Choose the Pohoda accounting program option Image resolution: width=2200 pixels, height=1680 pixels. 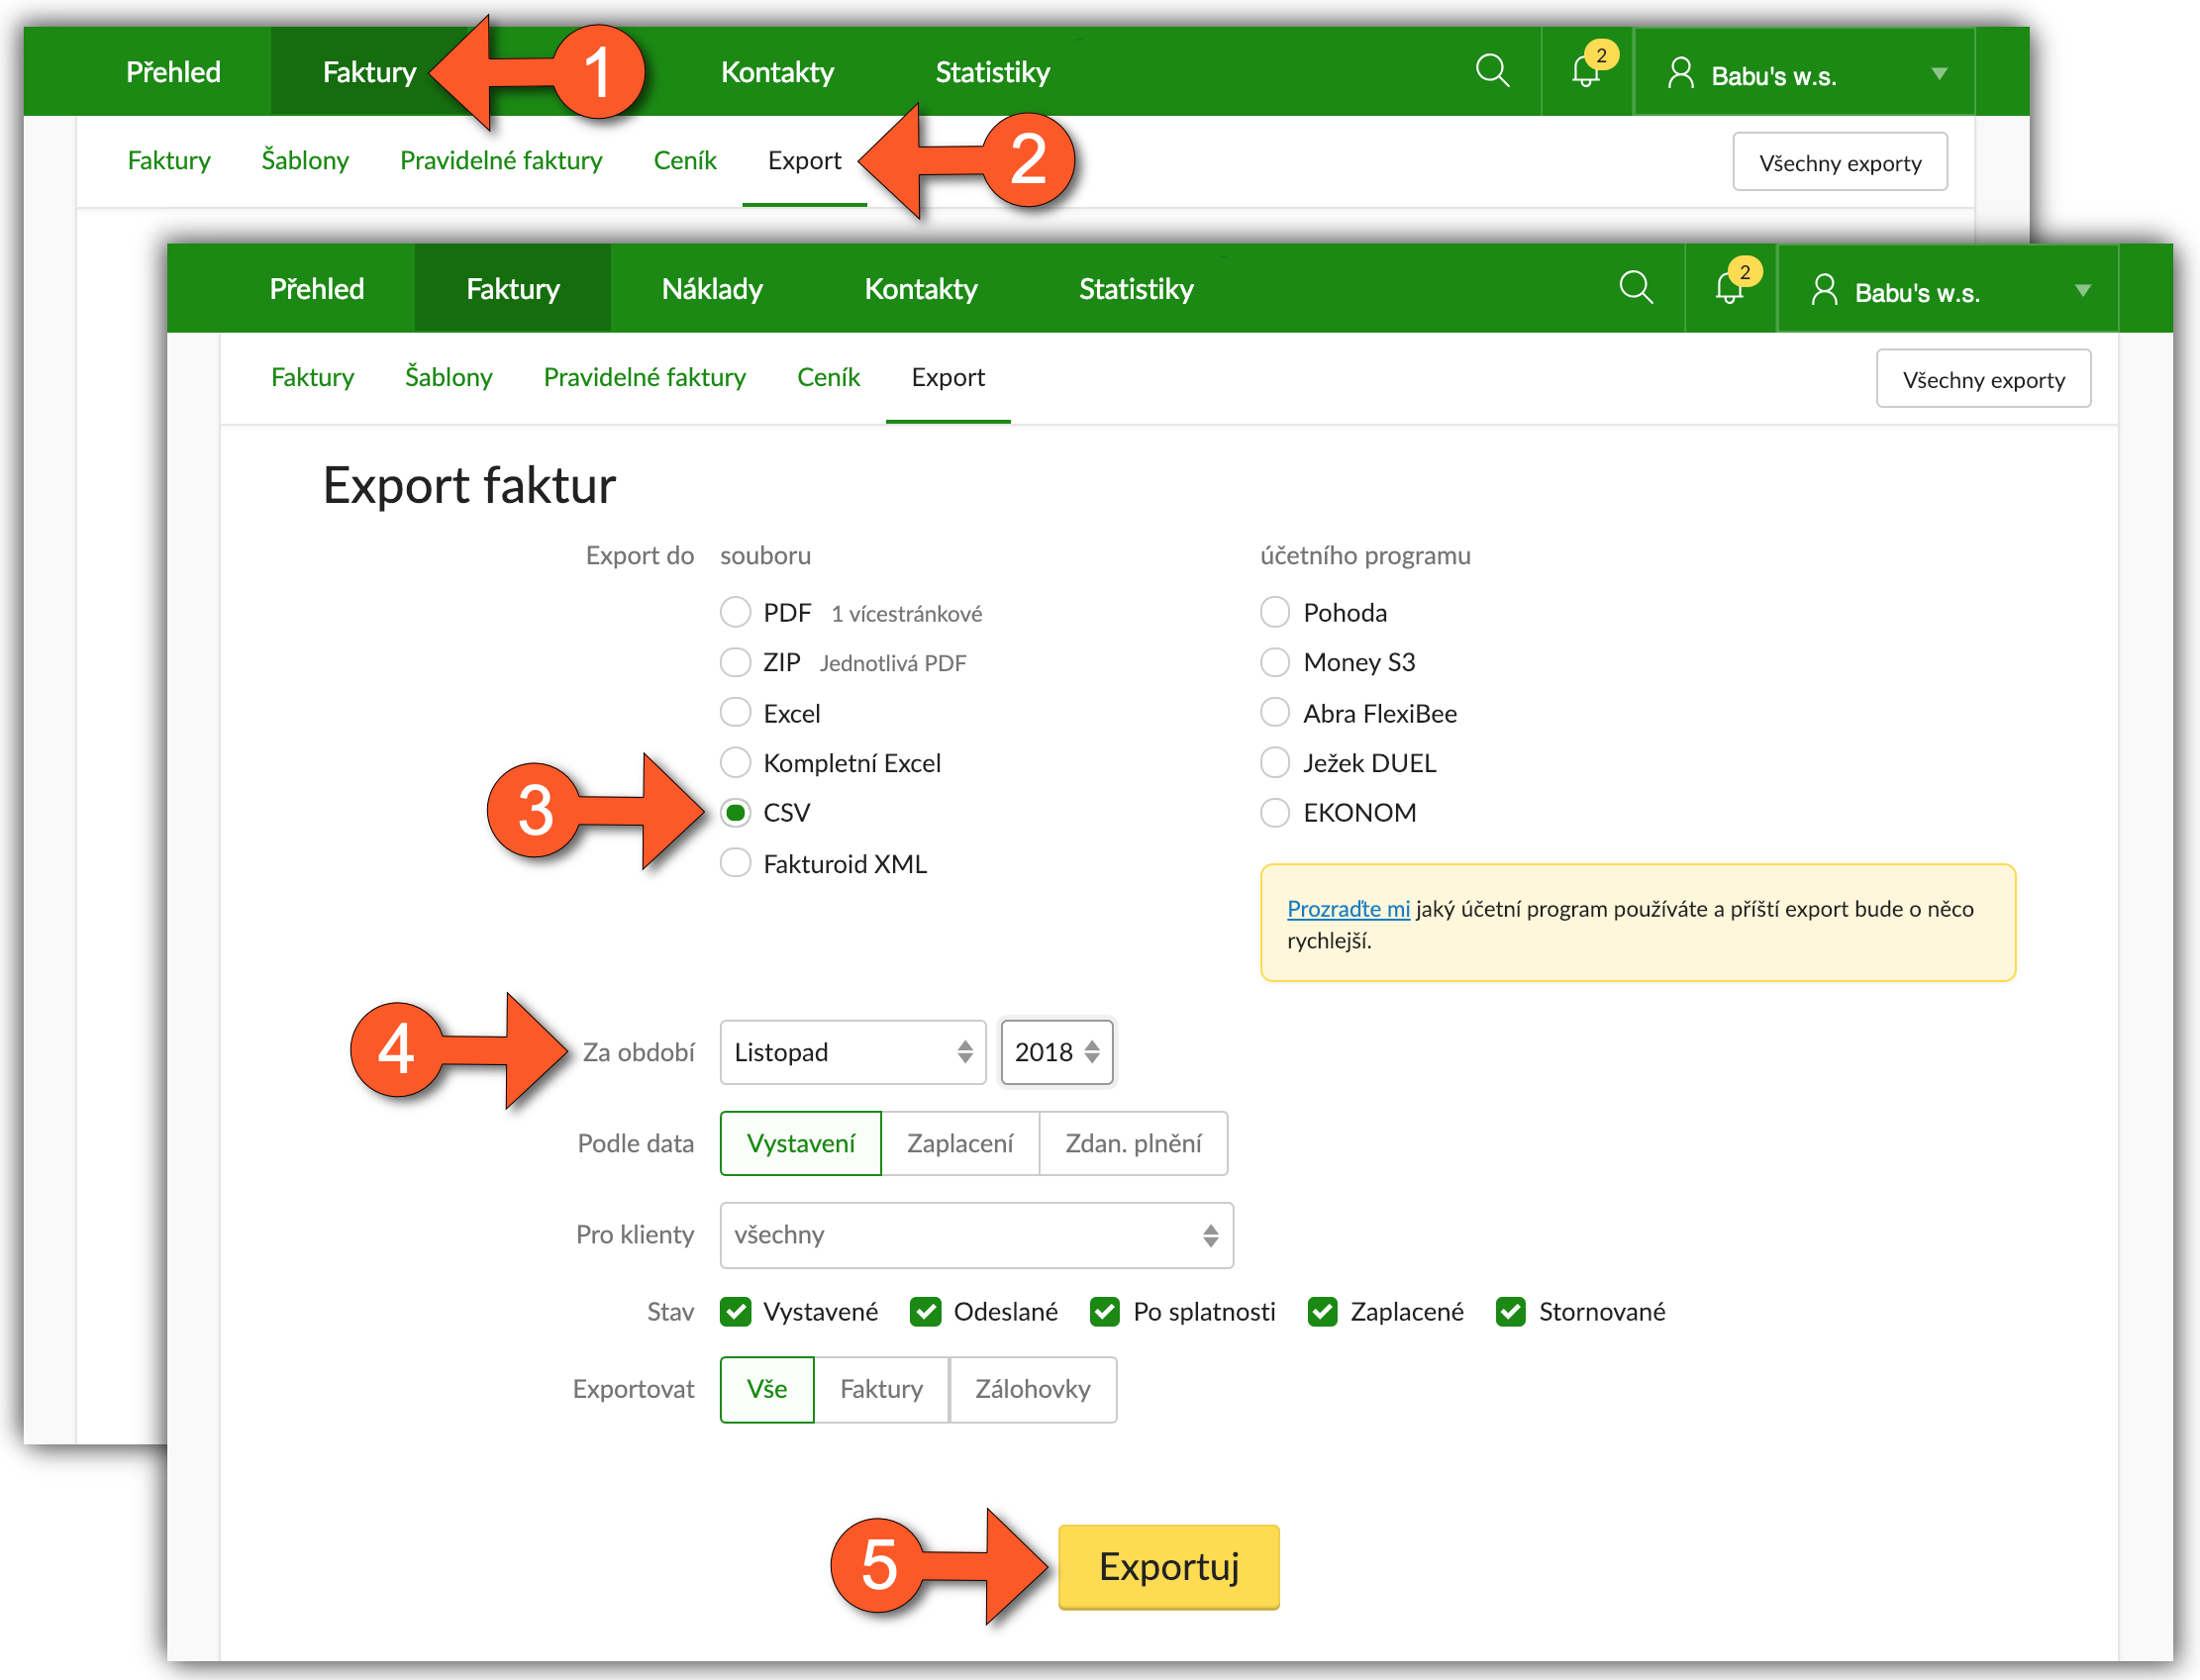(x=1274, y=612)
